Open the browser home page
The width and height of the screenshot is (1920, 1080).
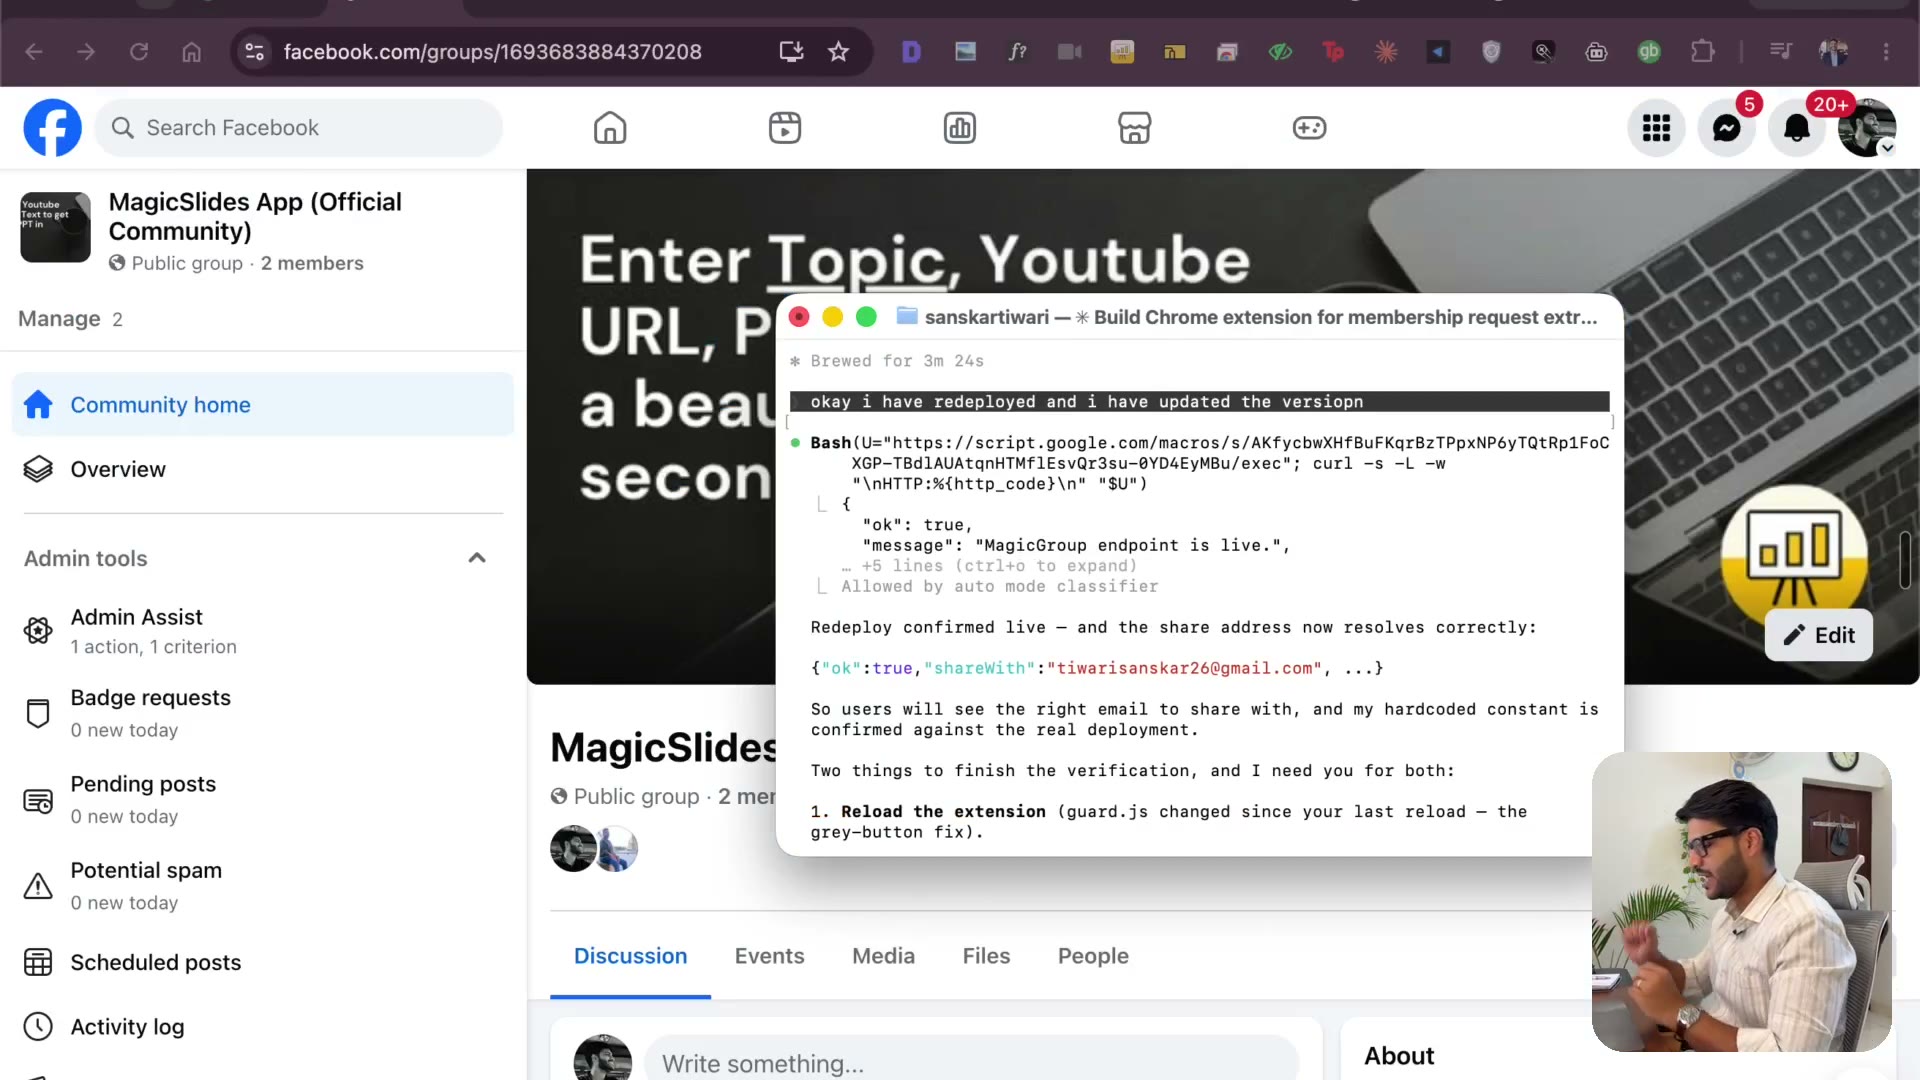pyautogui.click(x=191, y=51)
